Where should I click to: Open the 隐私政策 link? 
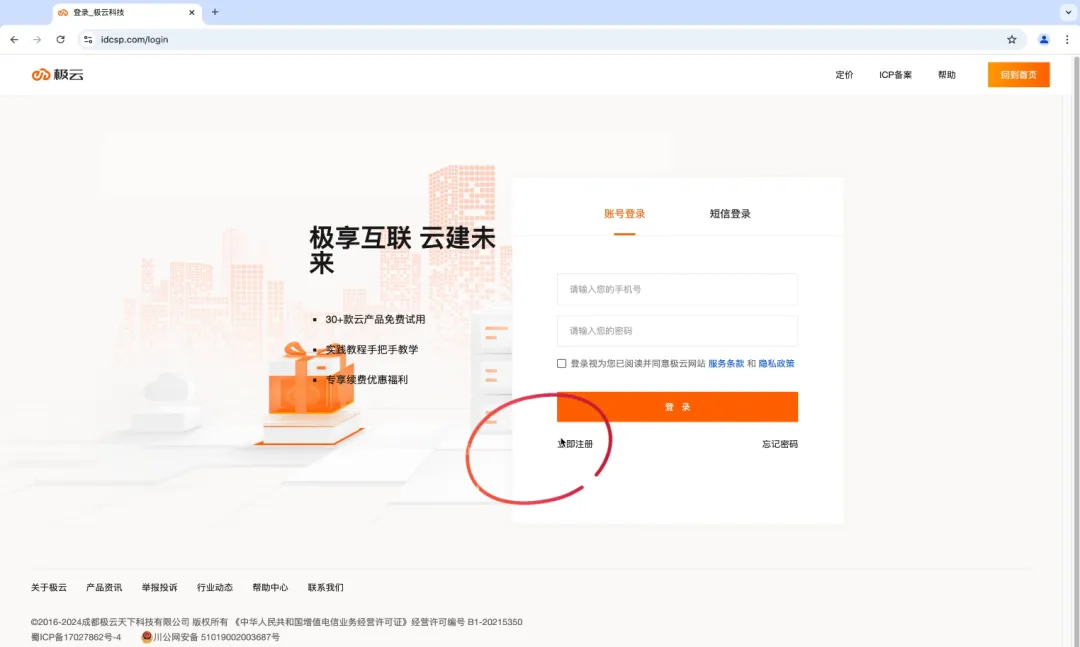tap(776, 363)
